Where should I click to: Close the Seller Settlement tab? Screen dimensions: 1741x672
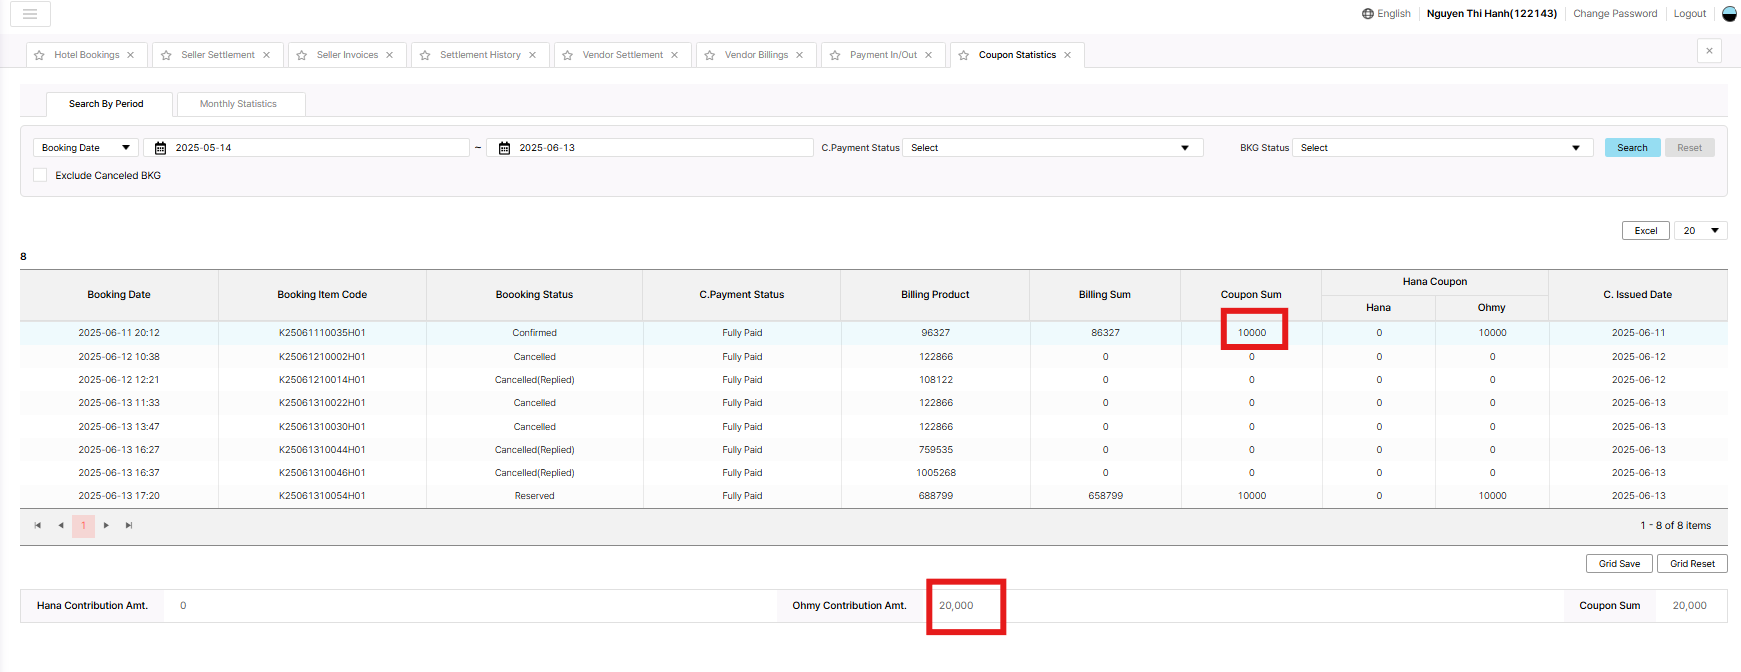pos(267,55)
